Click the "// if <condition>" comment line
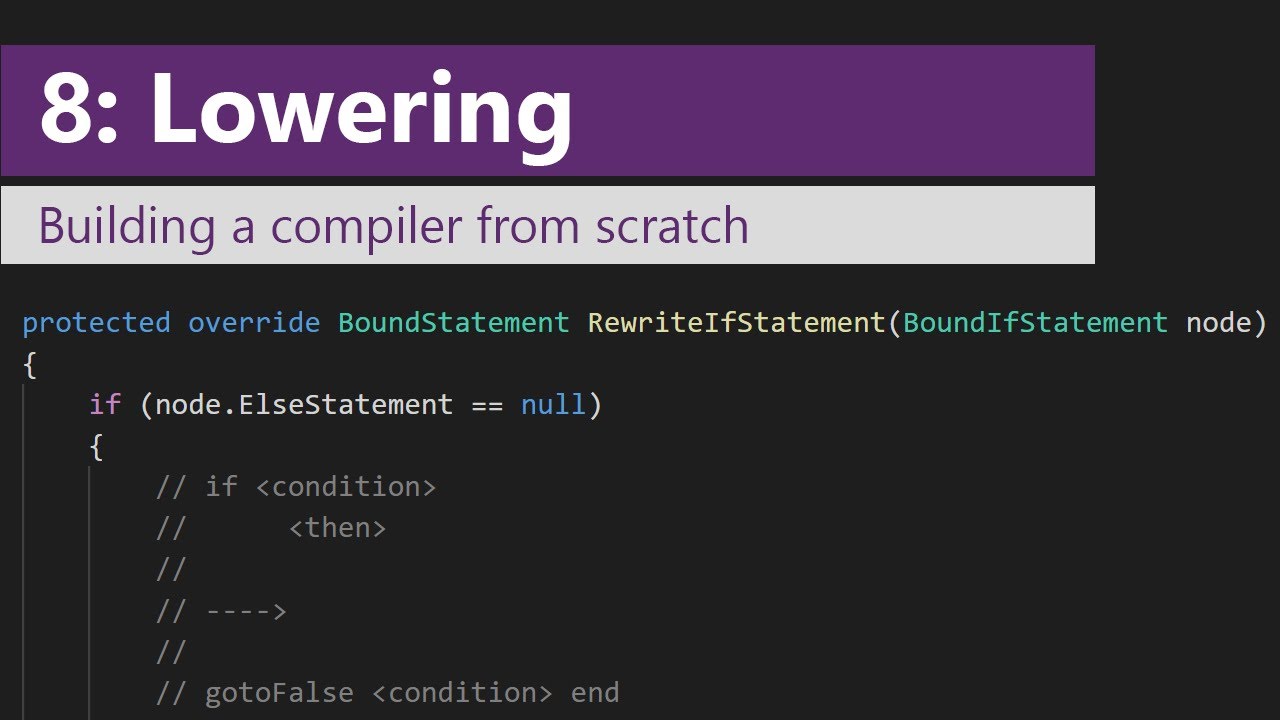The height and width of the screenshot is (720, 1280). pyautogui.click(x=296, y=487)
